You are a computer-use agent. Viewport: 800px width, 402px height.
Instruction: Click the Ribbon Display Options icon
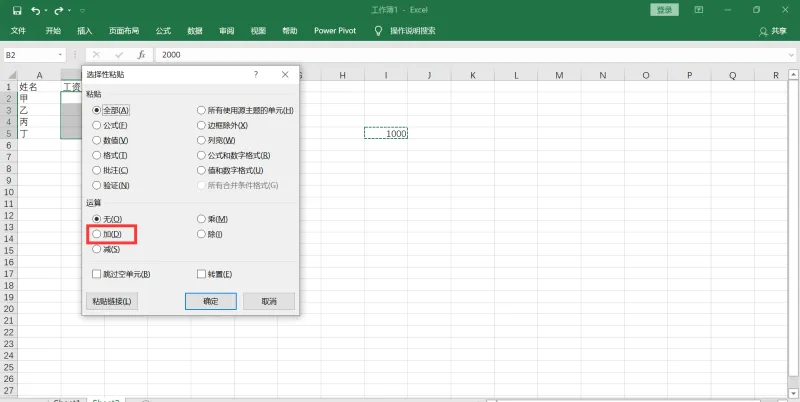tap(698, 10)
